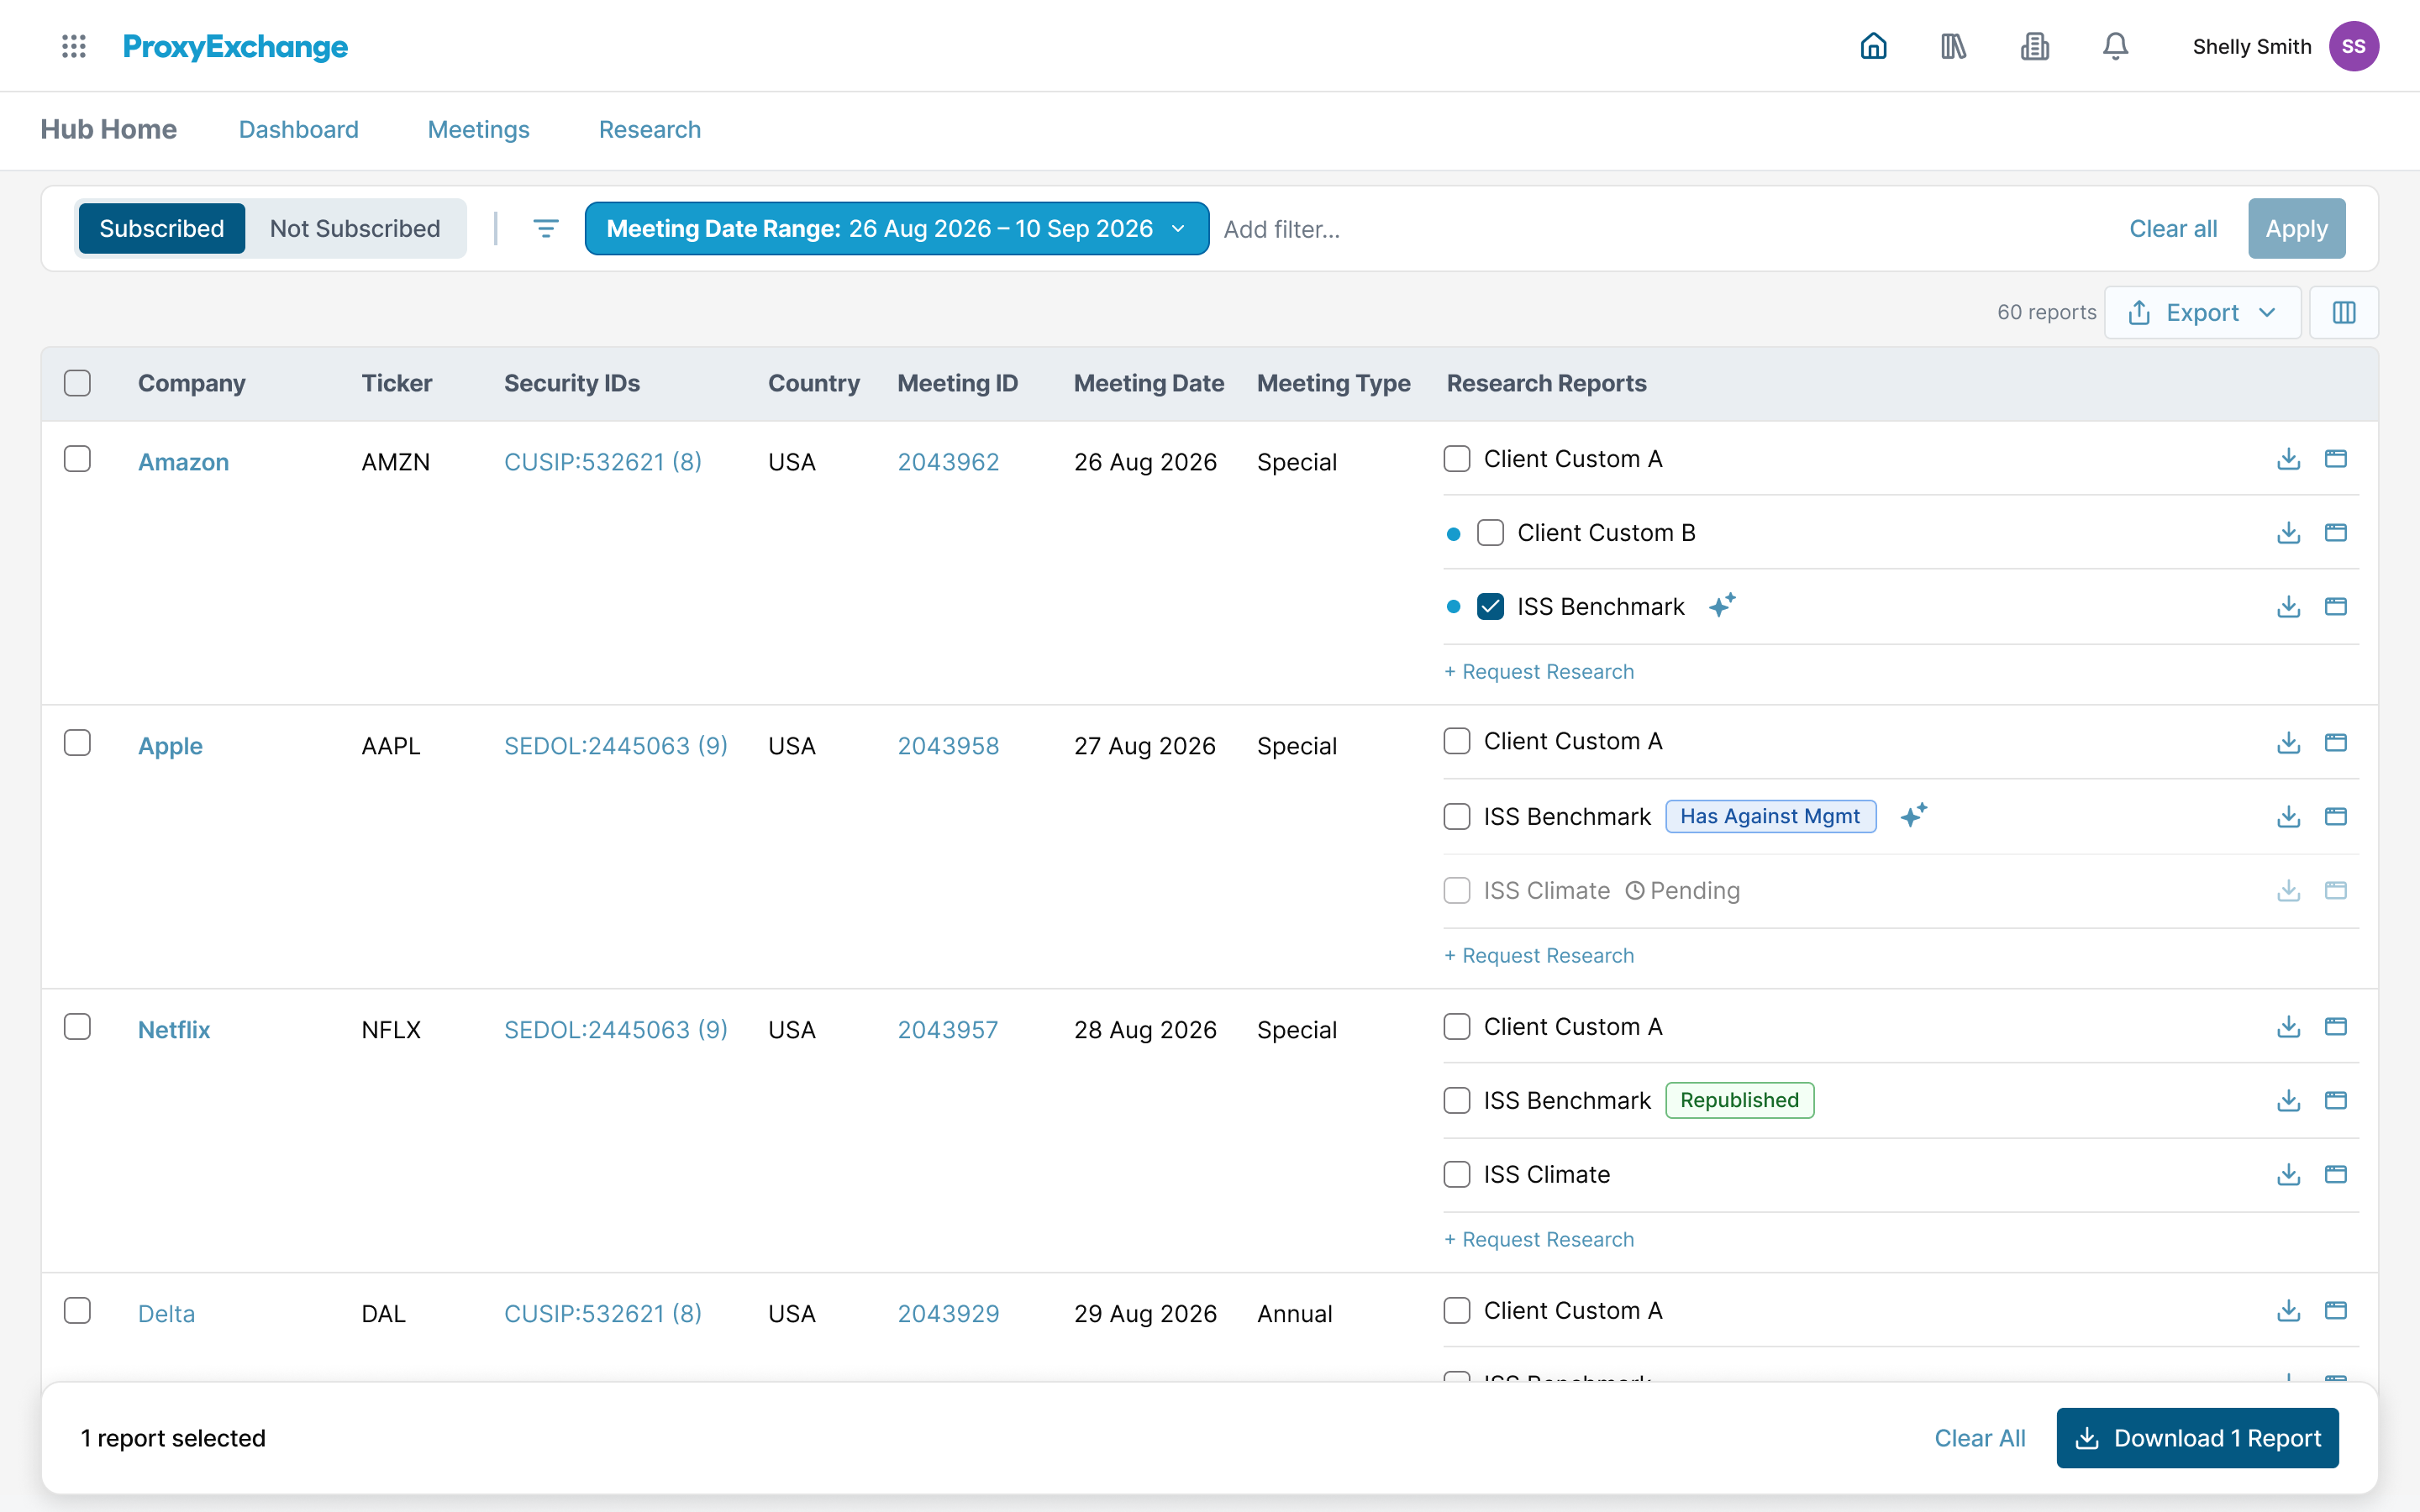Open preview of Netflix ISS Benchmark

[2335, 1101]
